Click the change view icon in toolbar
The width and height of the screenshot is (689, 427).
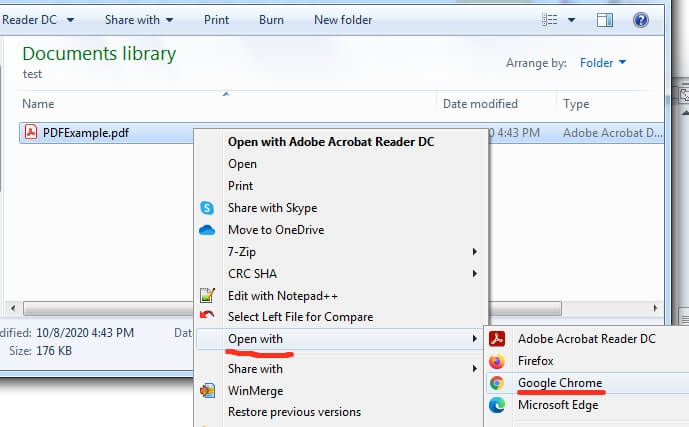[x=549, y=20]
